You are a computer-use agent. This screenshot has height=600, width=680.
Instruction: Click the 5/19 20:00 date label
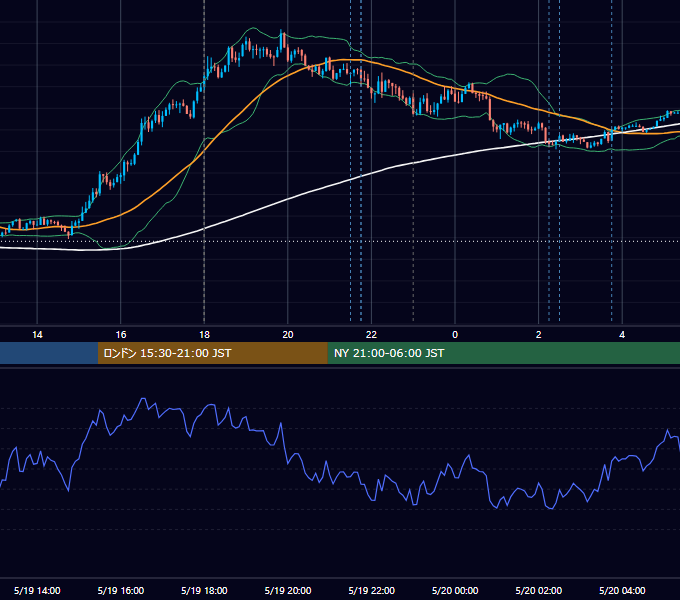288,590
